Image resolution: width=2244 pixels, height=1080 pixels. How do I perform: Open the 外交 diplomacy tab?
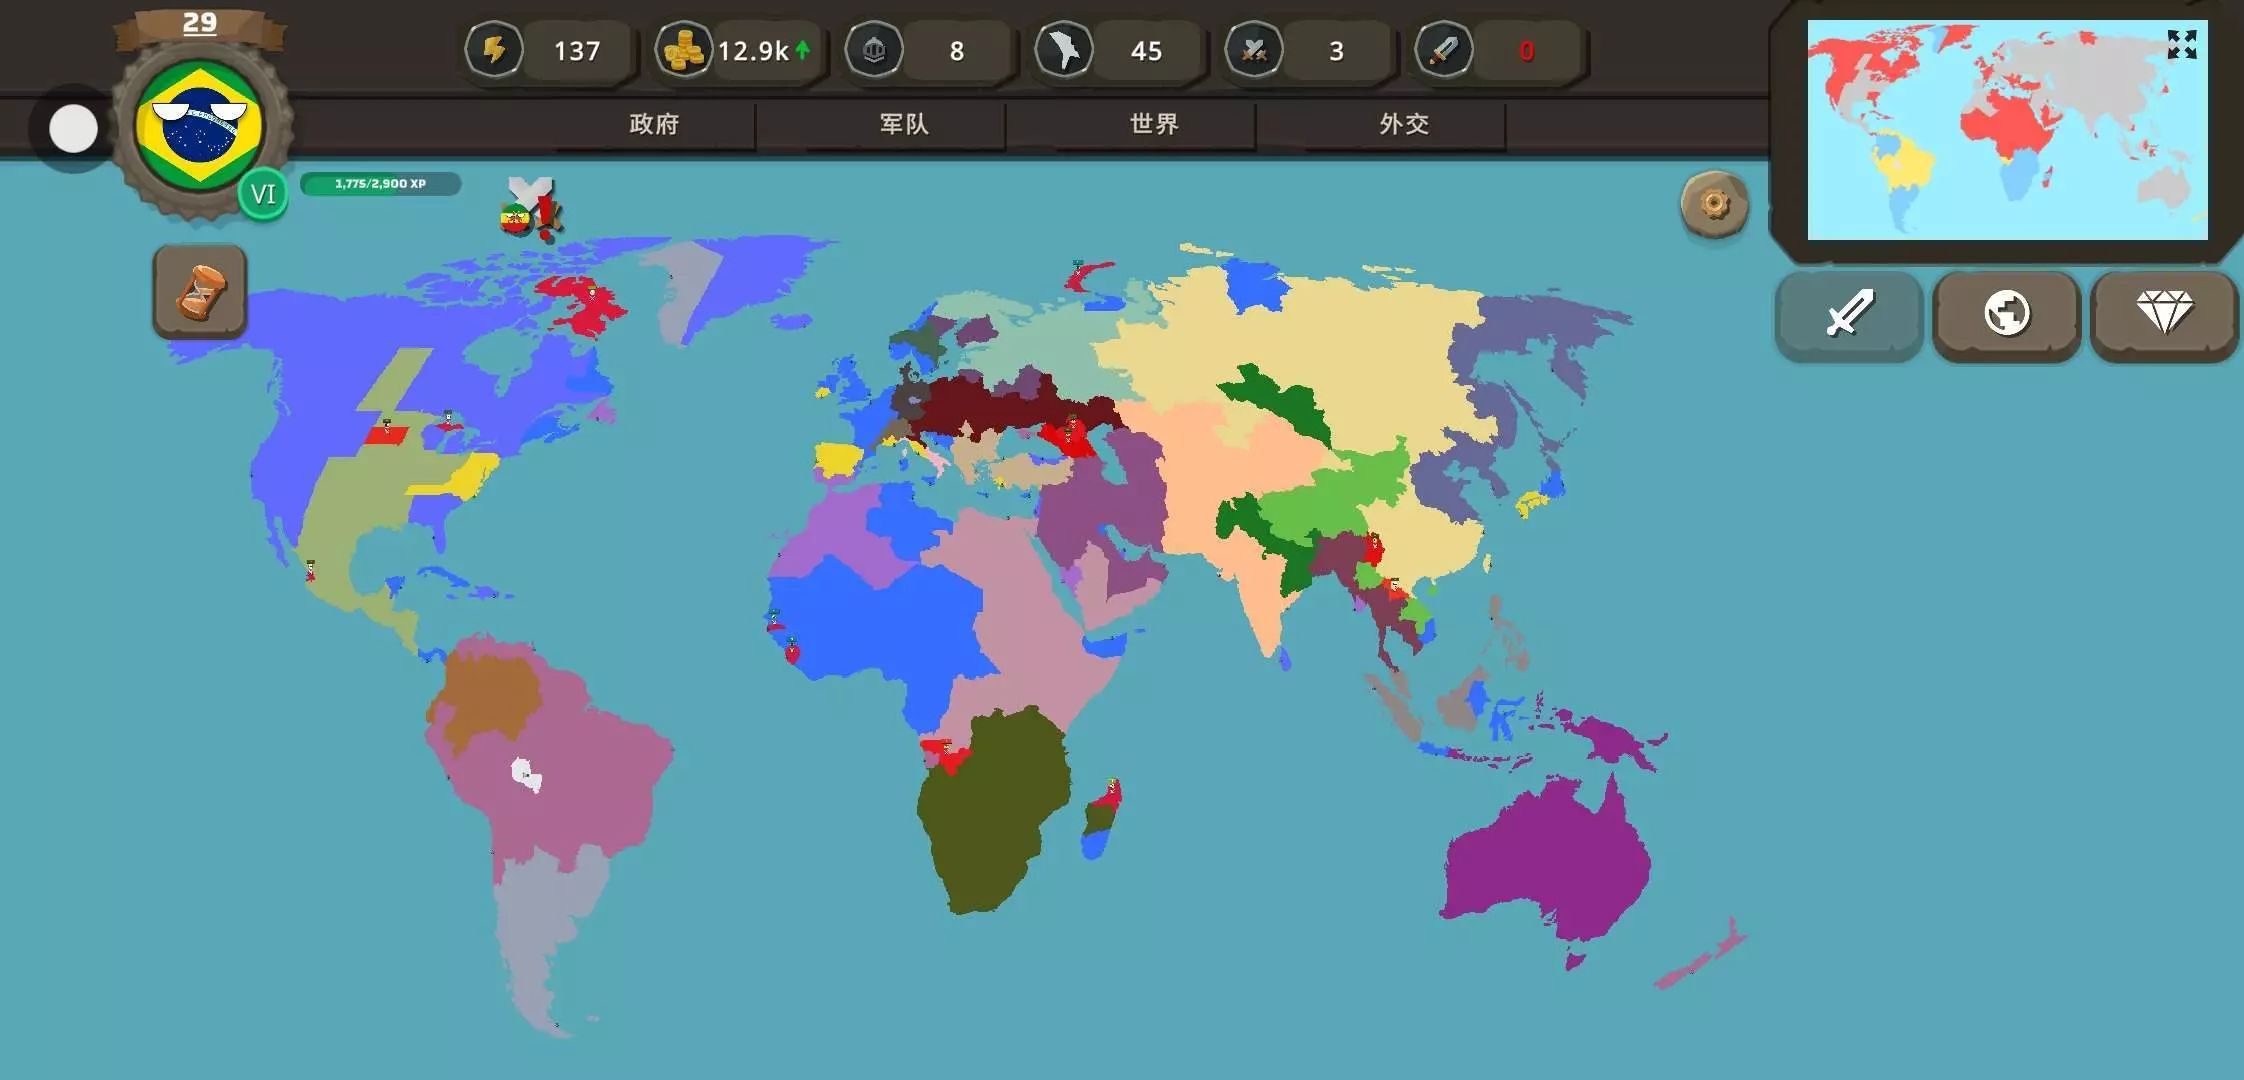coord(1404,124)
